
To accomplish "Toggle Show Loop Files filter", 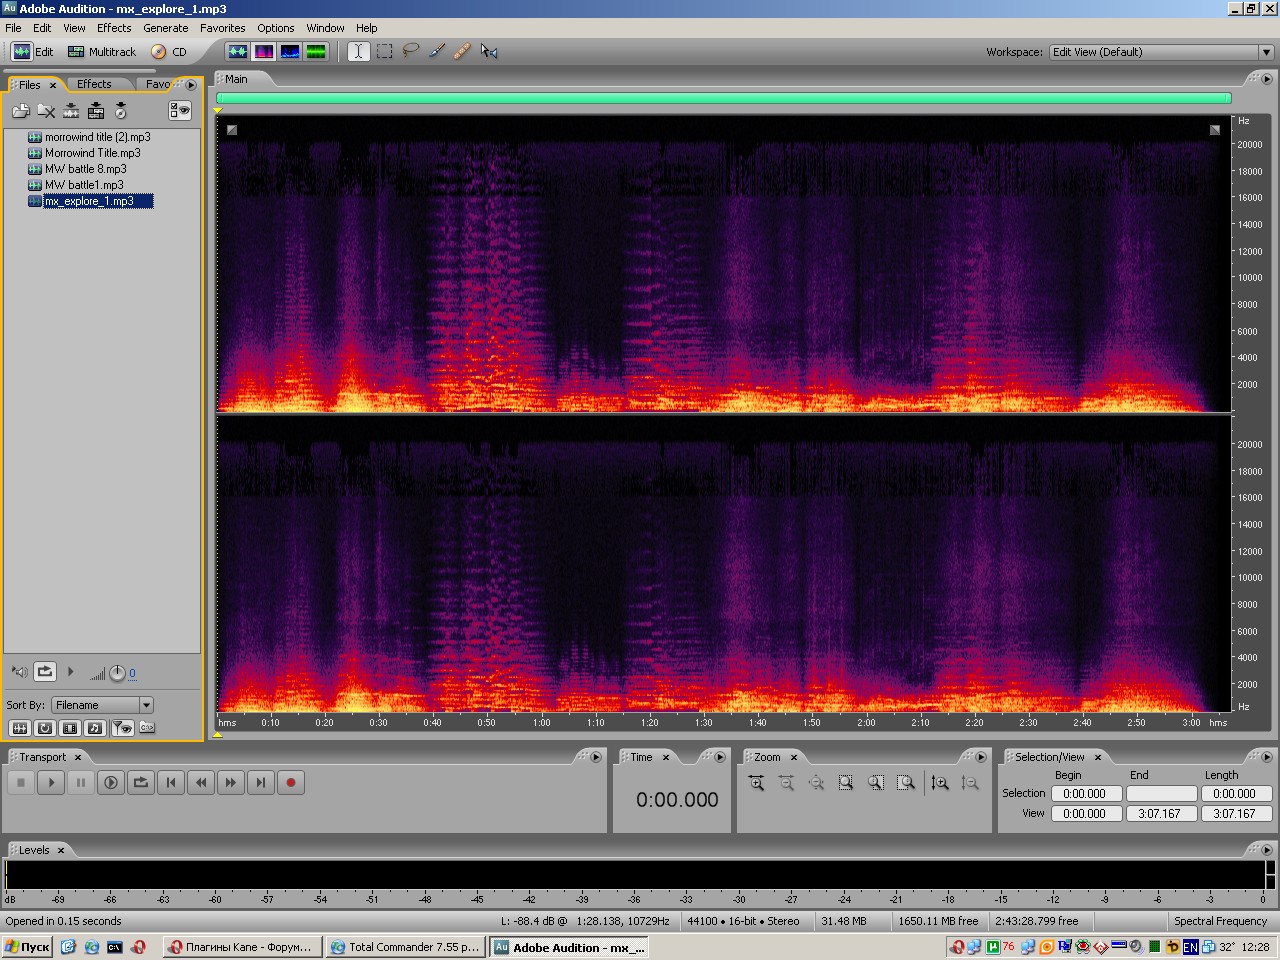I will (45, 728).
